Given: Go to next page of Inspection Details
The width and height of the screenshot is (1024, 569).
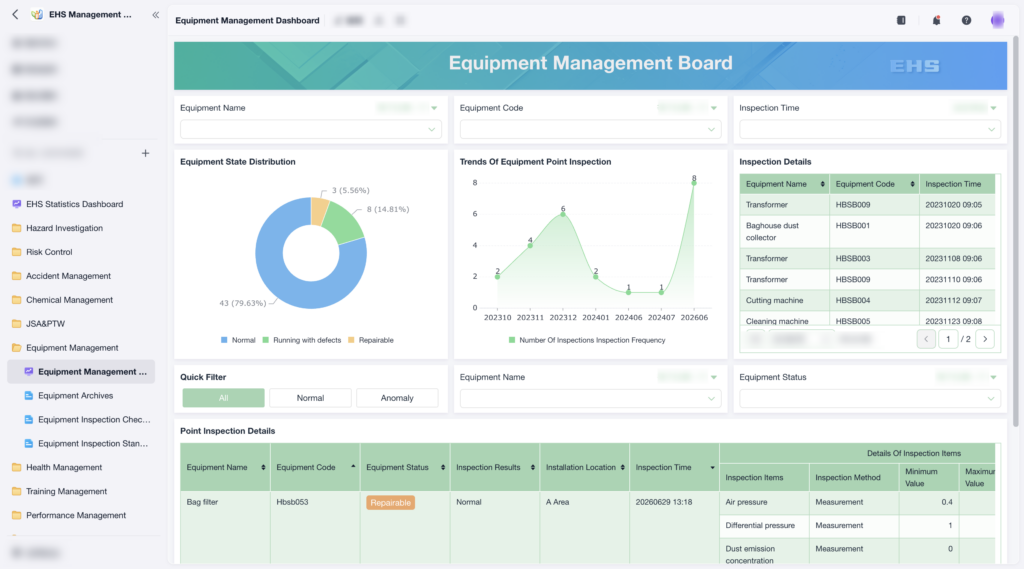Looking at the screenshot, I should tap(985, 339).
